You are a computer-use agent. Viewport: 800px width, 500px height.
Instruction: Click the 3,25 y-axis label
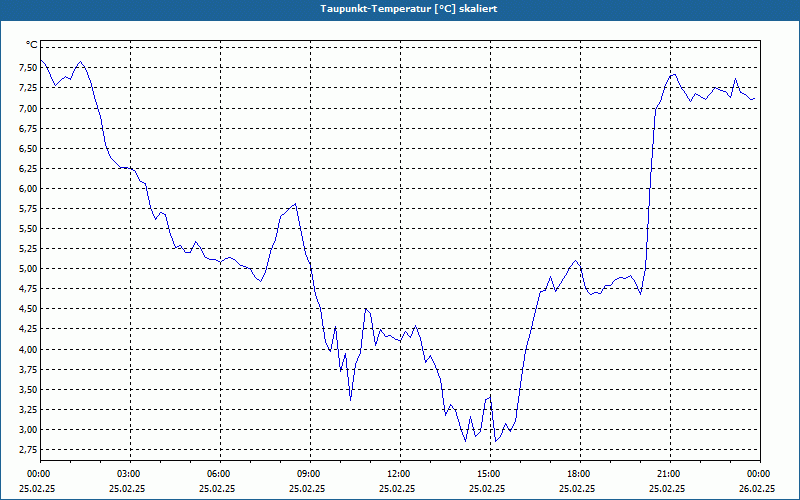point(27,410)
